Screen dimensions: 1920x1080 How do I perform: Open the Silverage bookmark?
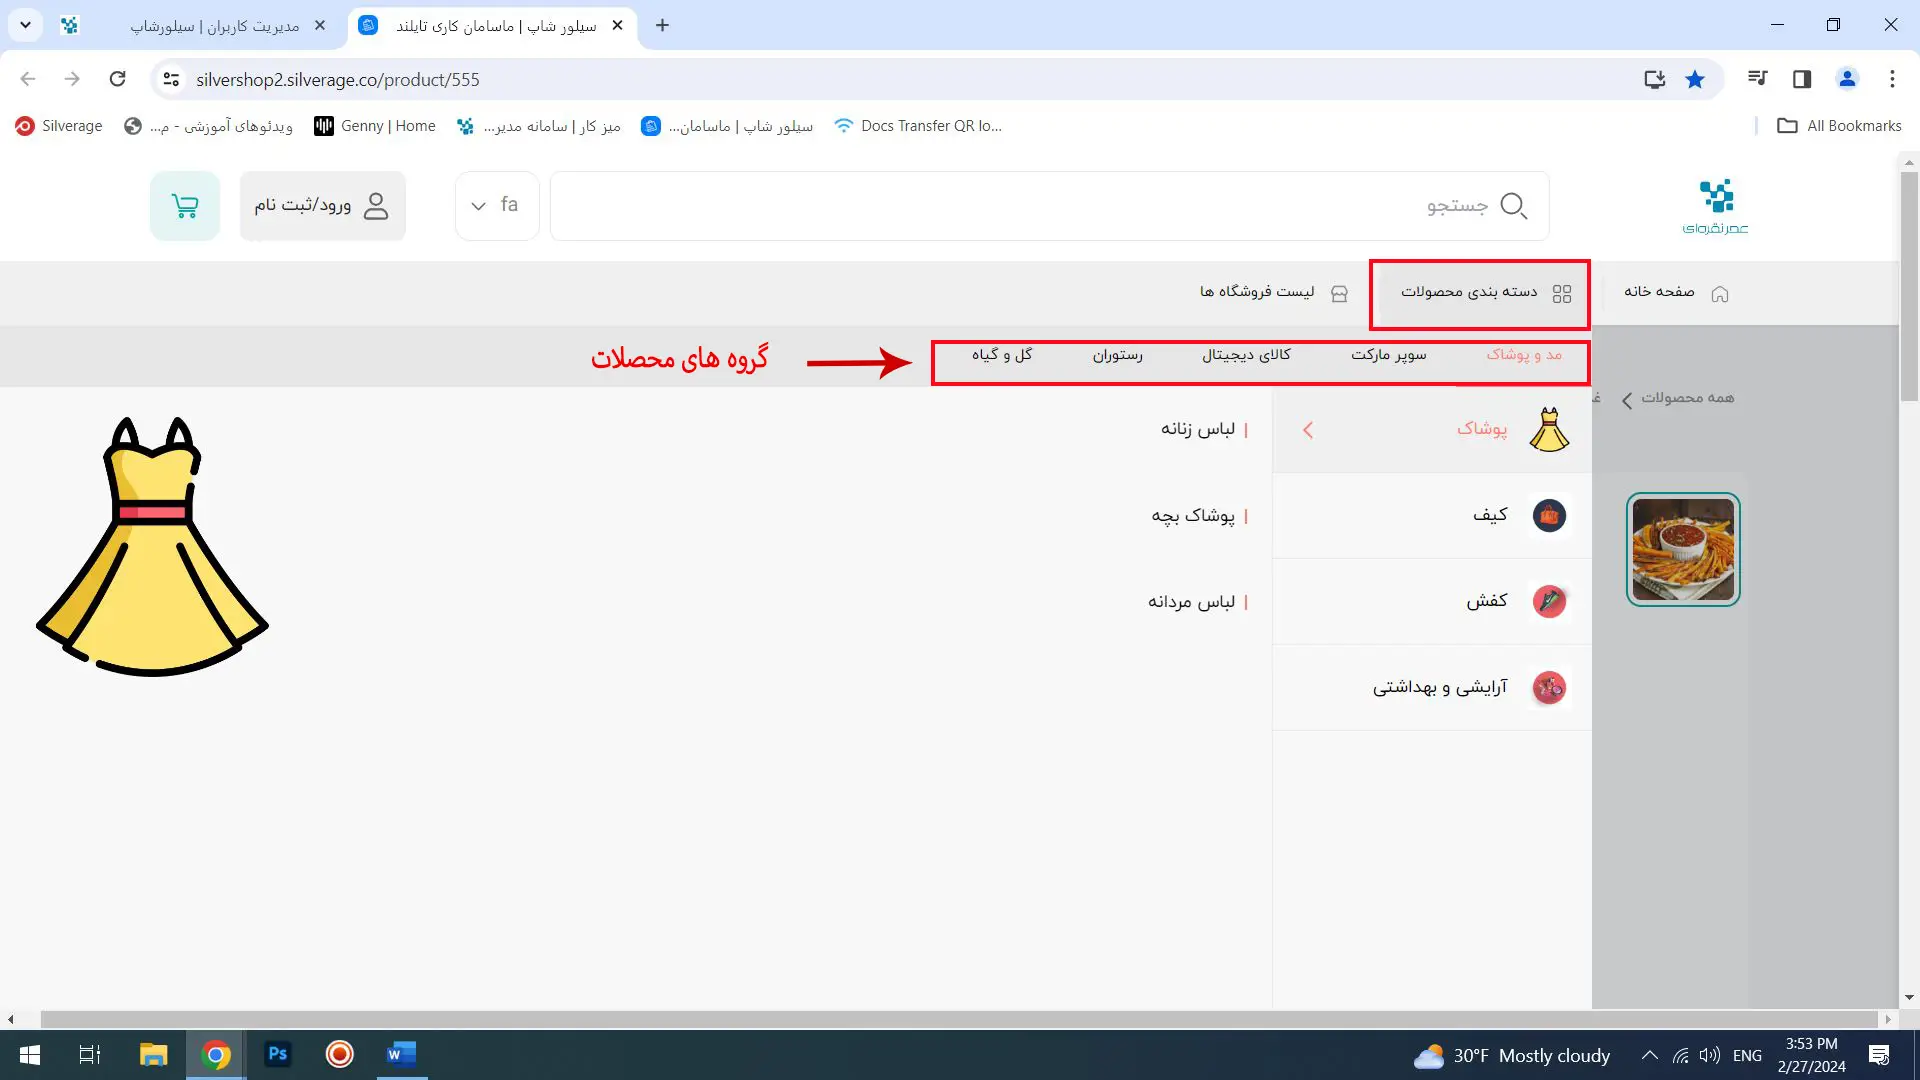59,126
